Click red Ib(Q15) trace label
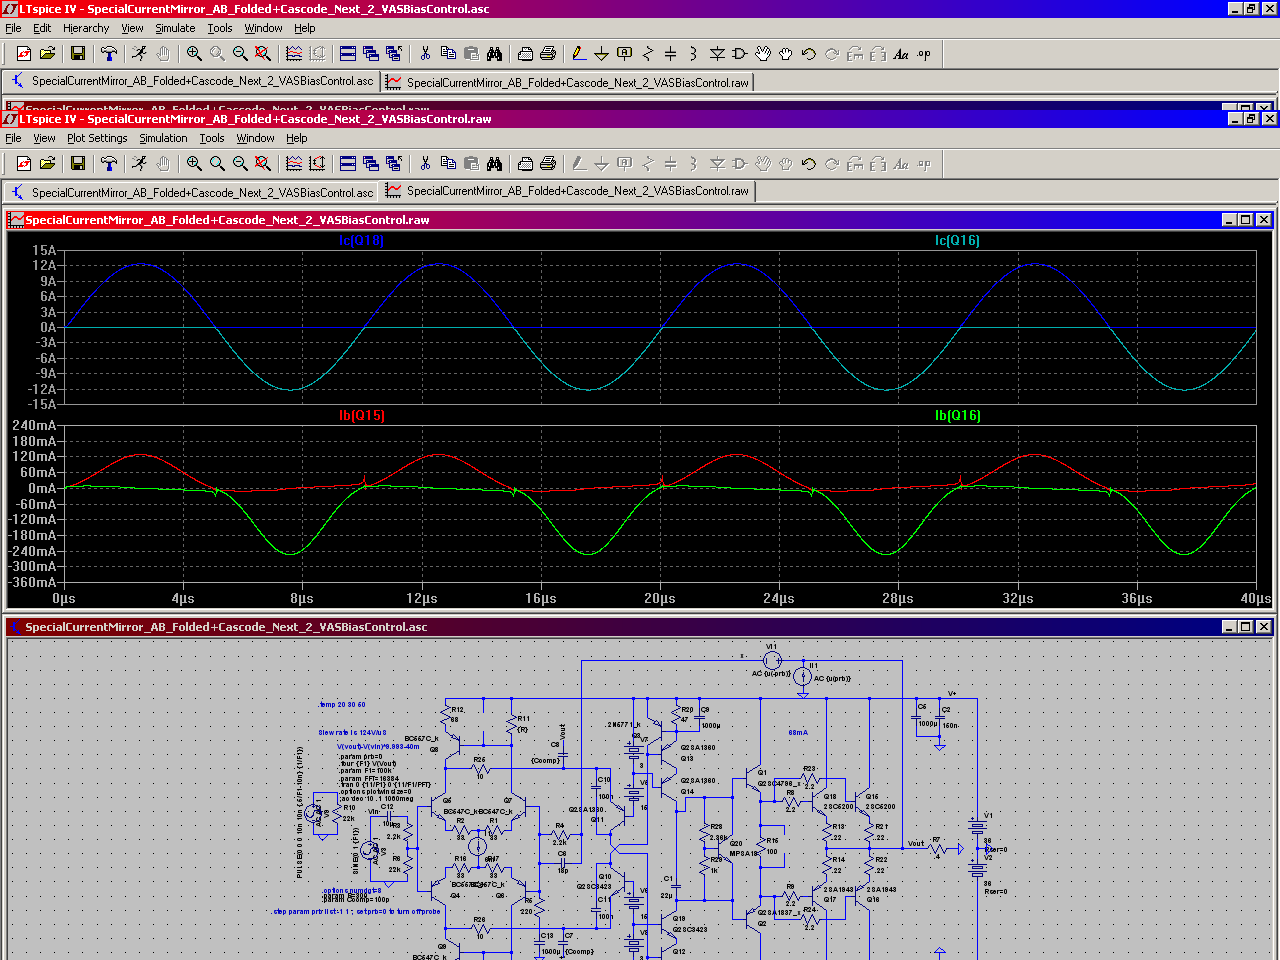This screenshot has height=960, width=1280. point(361,415)
